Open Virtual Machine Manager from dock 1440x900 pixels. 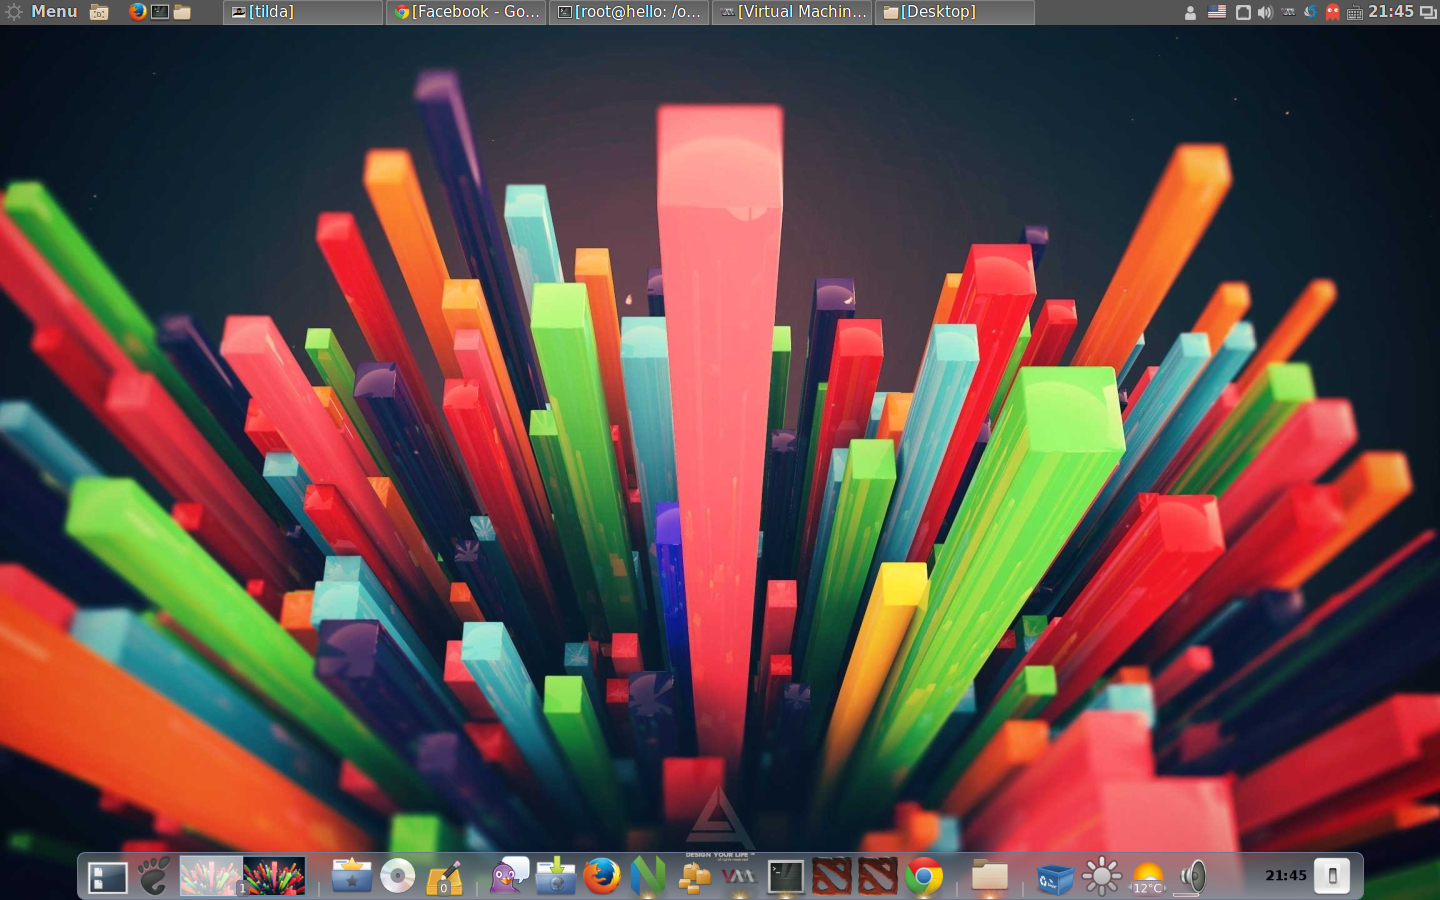click(x=739, y=876)
